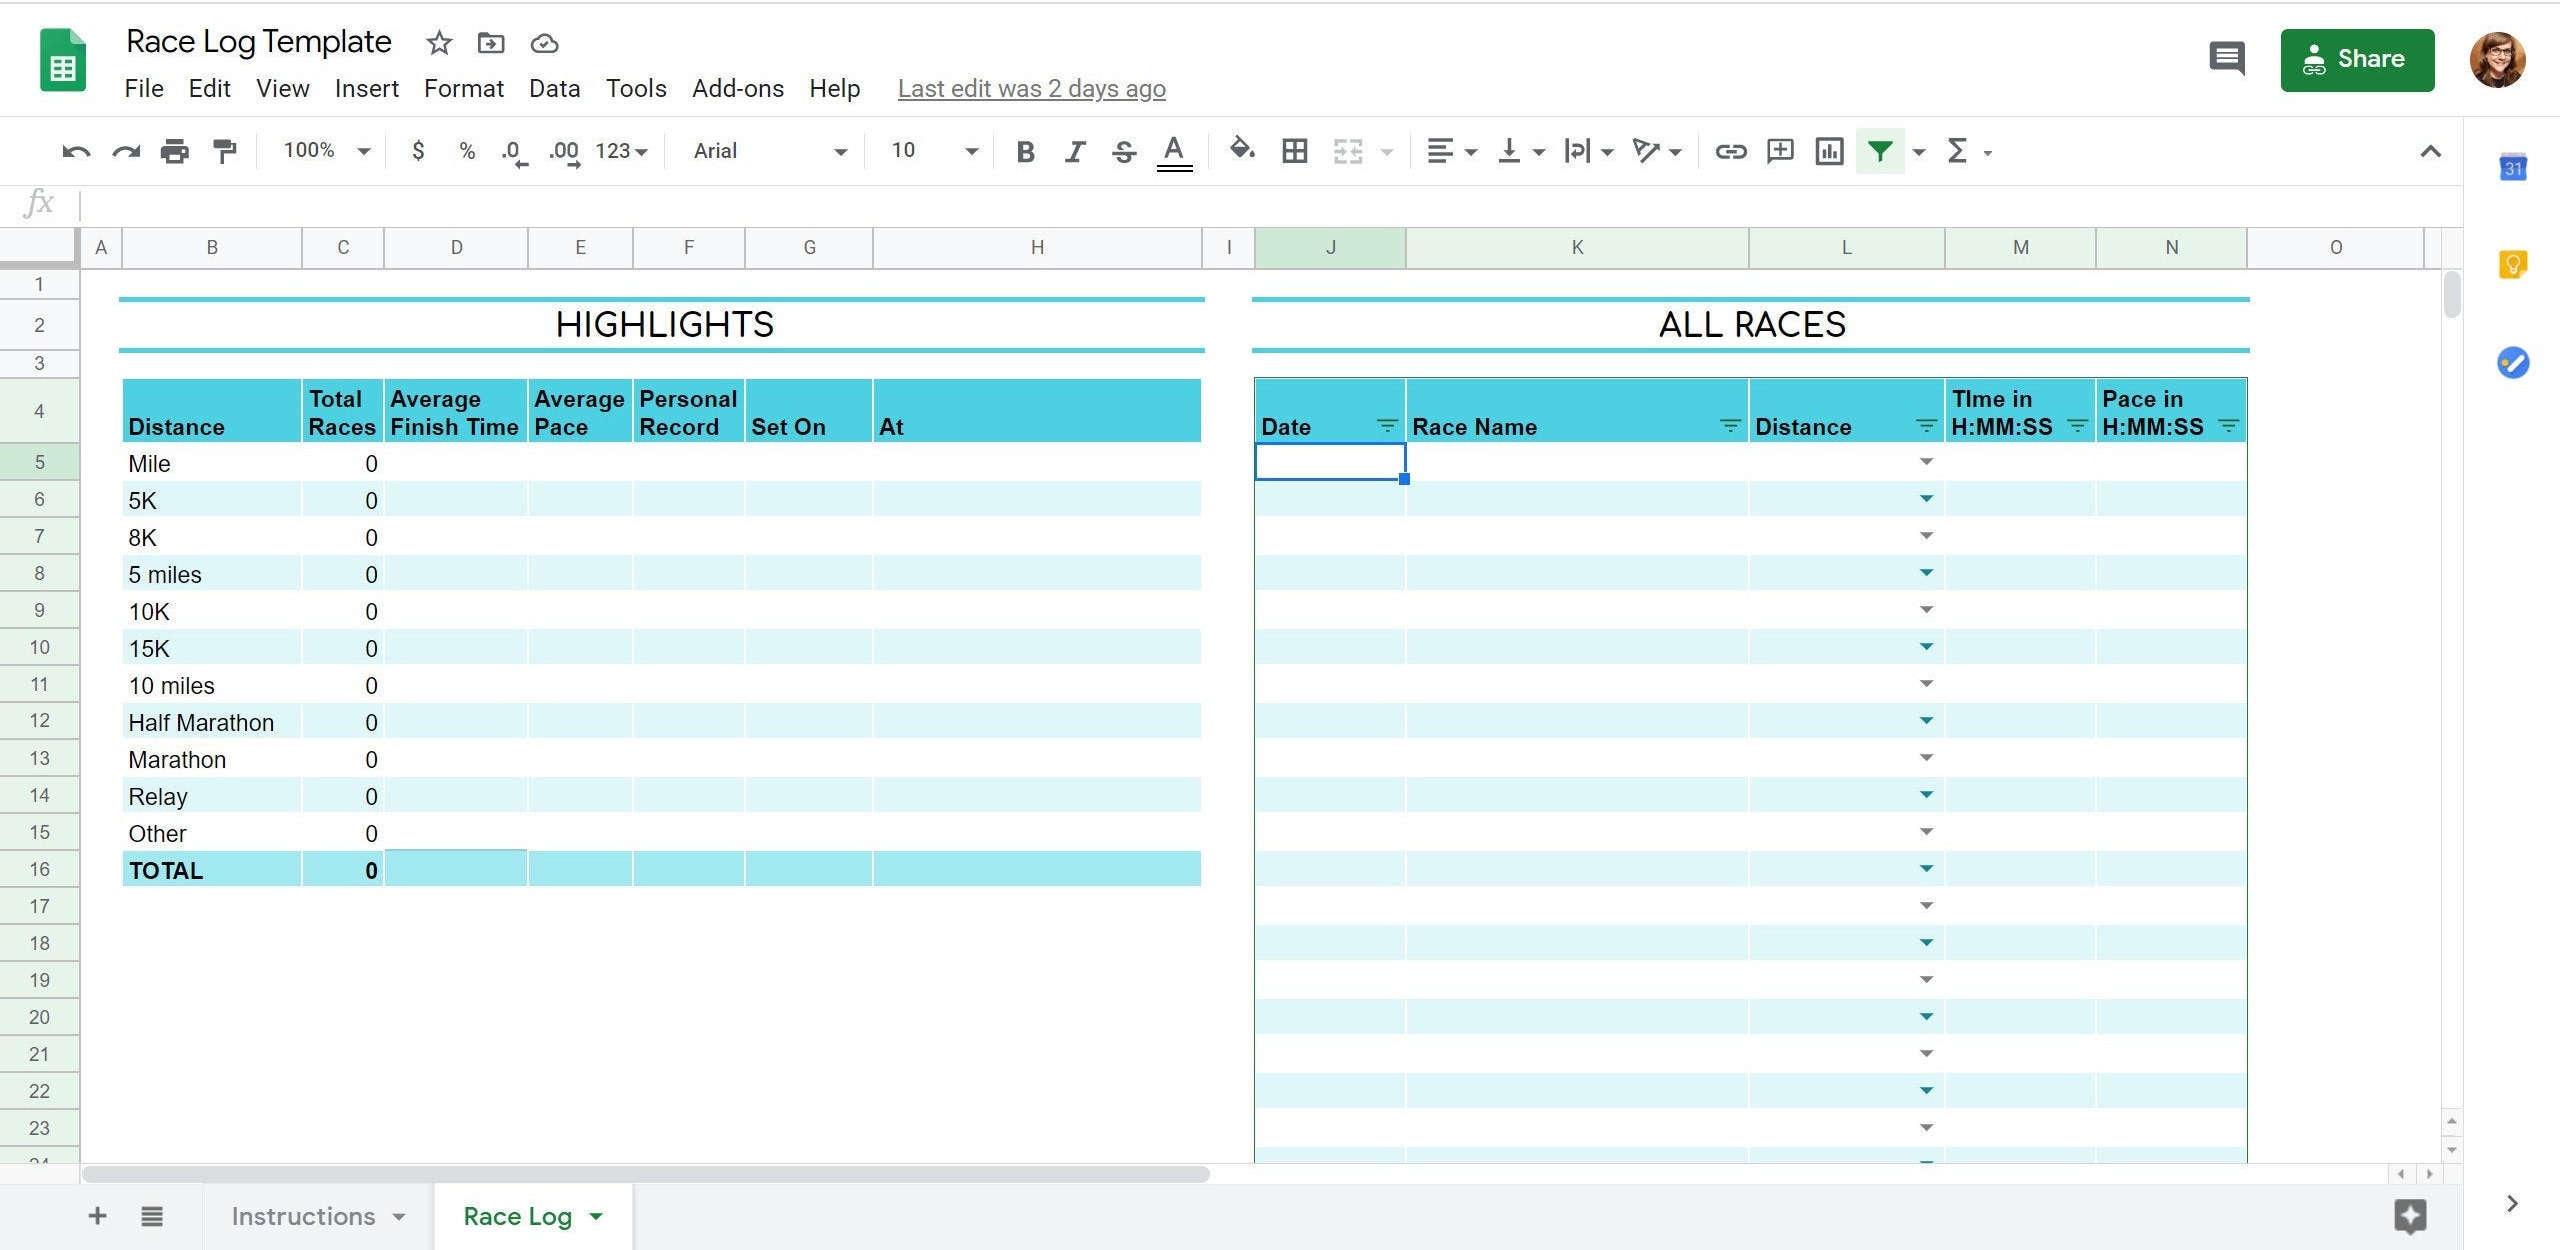Toggle strikethrough formatting
The image size is (2560, 1250).
[x=1123, y=151]
